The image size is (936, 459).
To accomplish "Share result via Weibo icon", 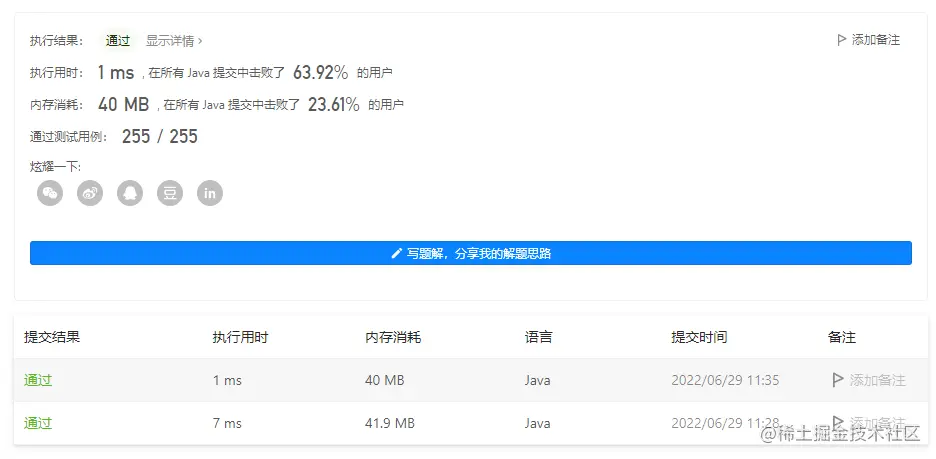I will click(x=90, y=193).
